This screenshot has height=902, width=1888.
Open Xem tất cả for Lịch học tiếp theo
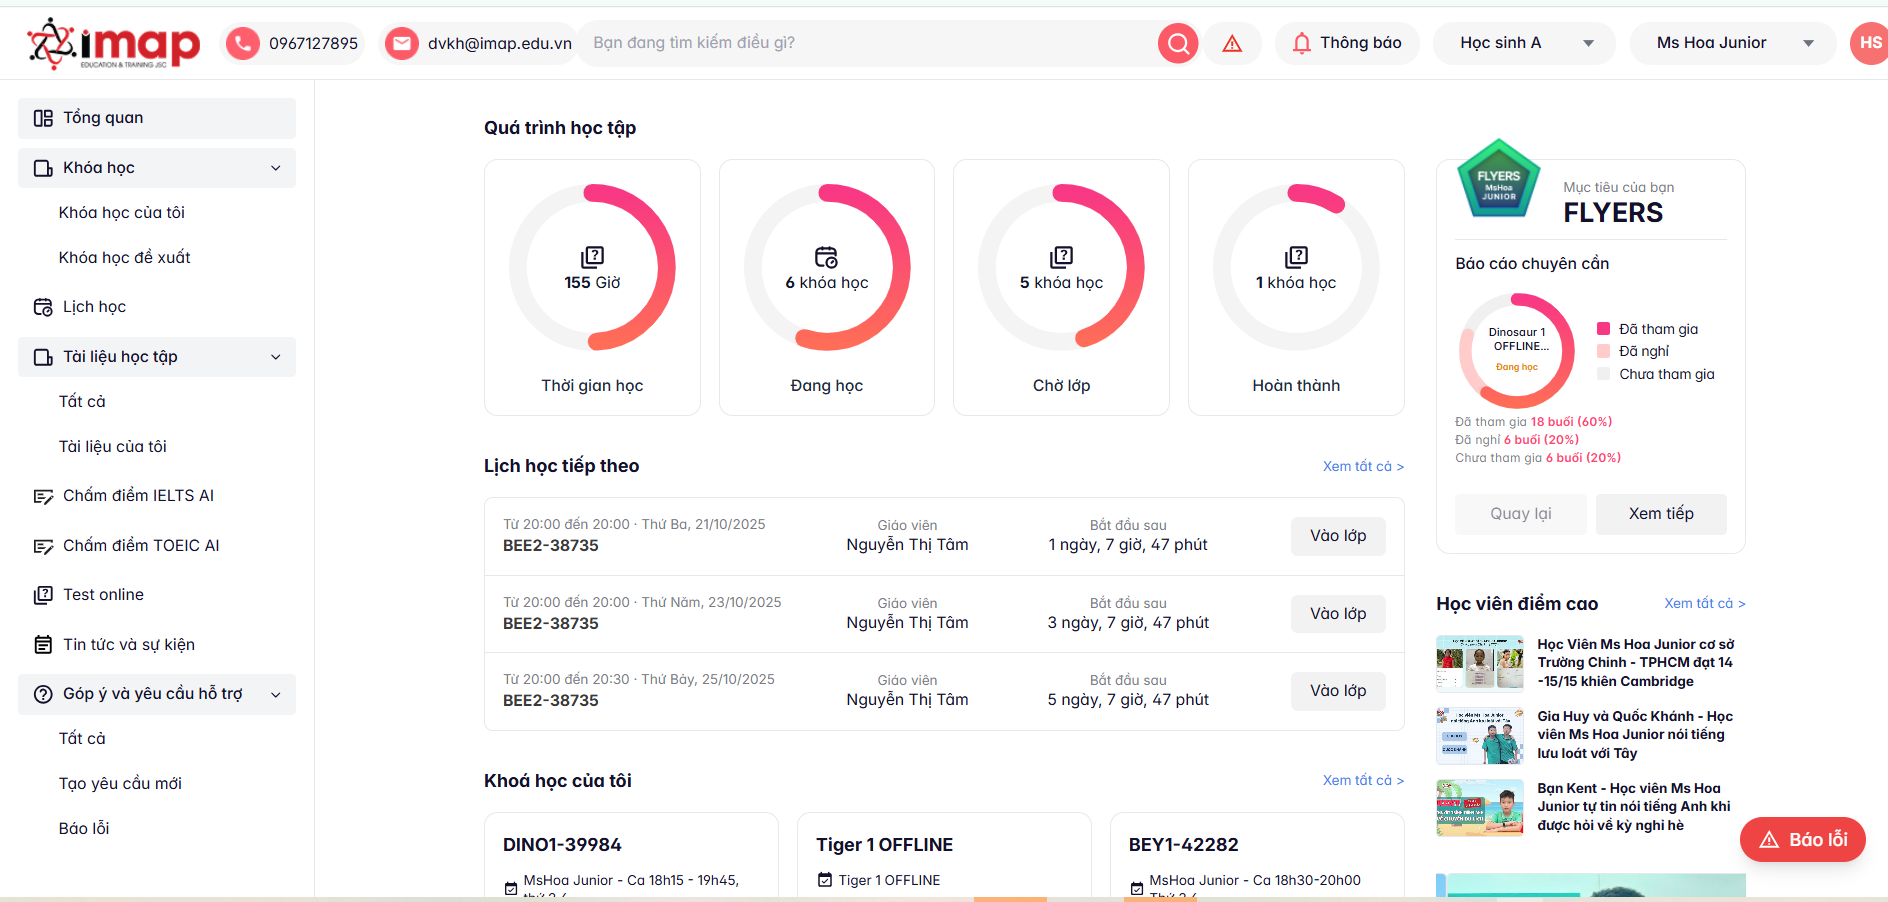coord(1362,466)
